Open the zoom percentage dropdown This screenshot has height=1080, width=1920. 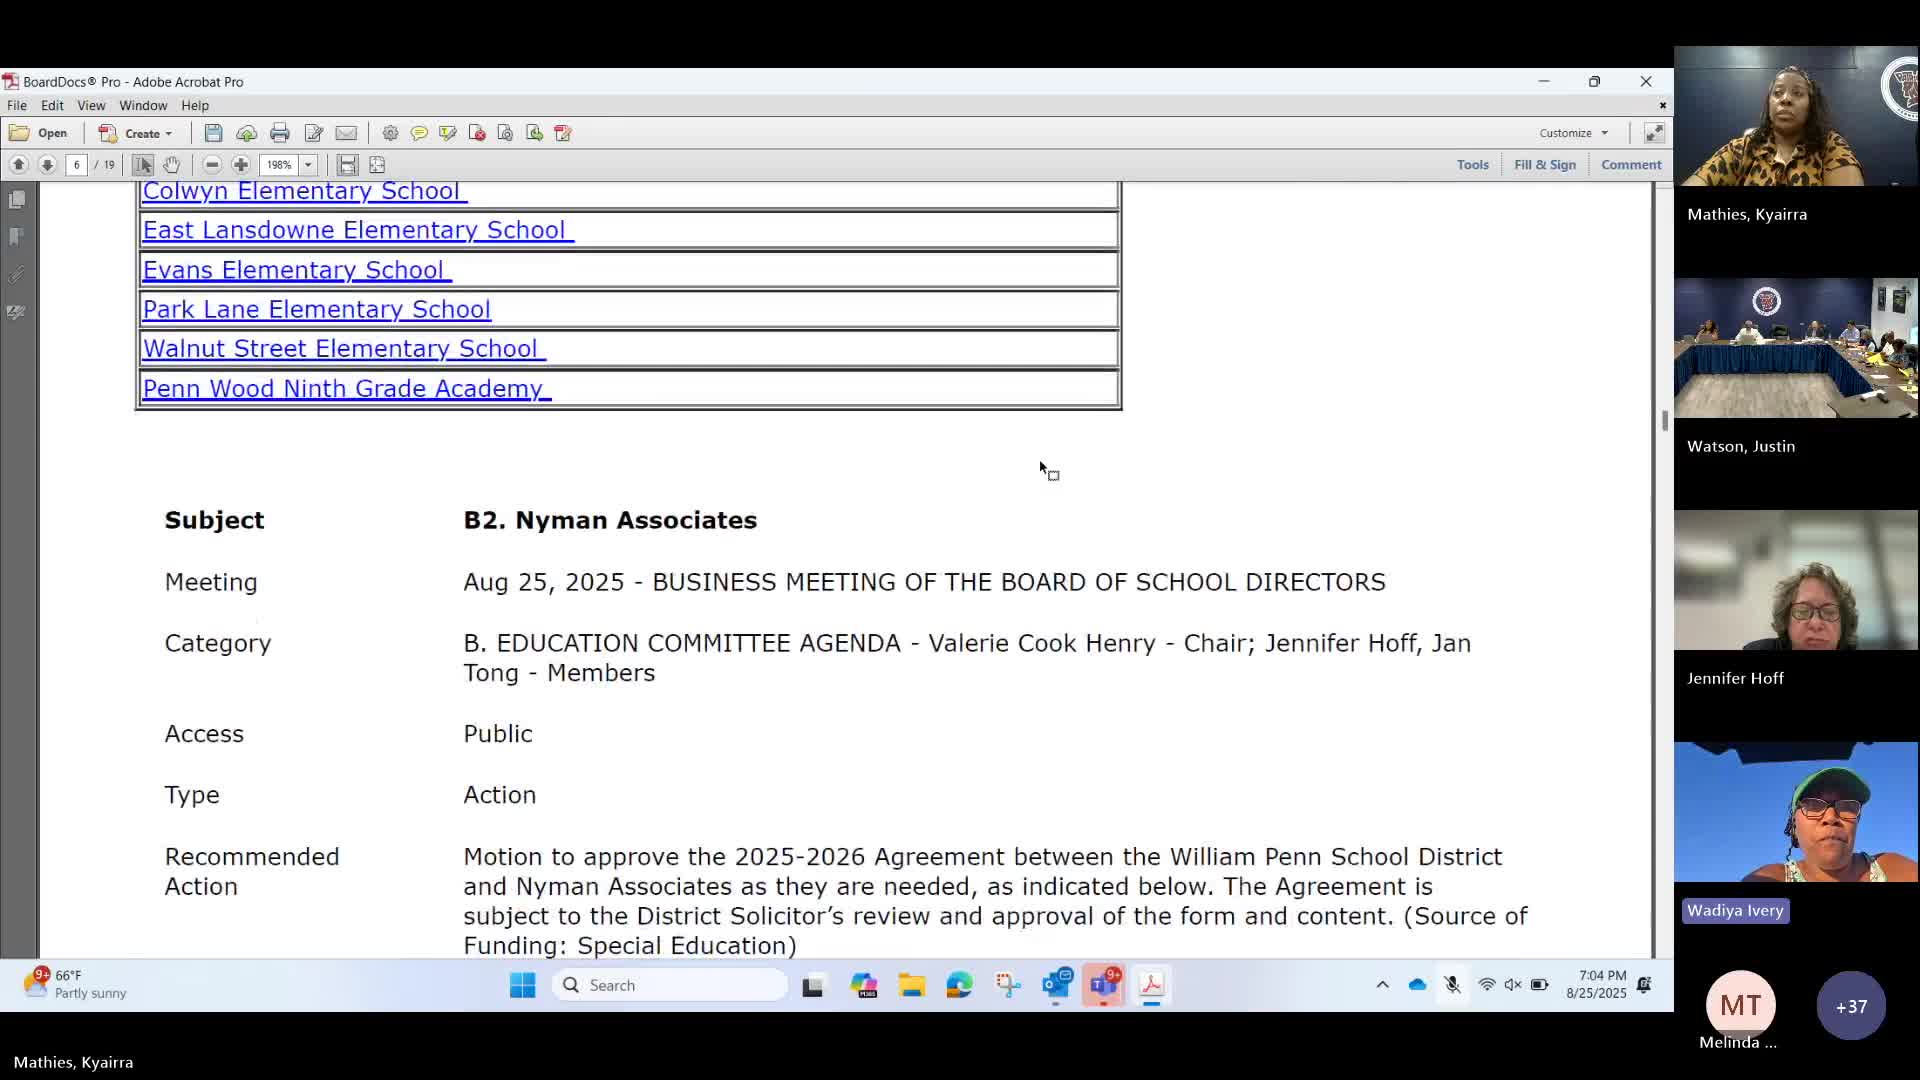(x=308, y=165)
